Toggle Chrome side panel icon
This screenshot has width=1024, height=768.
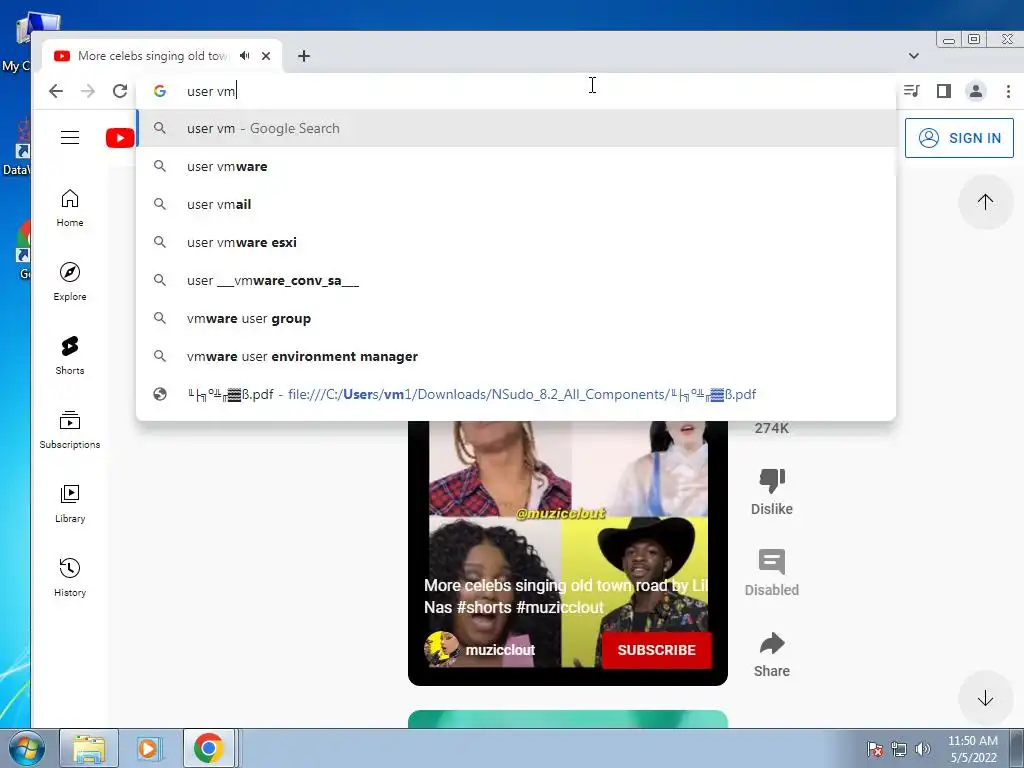pos(944,91)
